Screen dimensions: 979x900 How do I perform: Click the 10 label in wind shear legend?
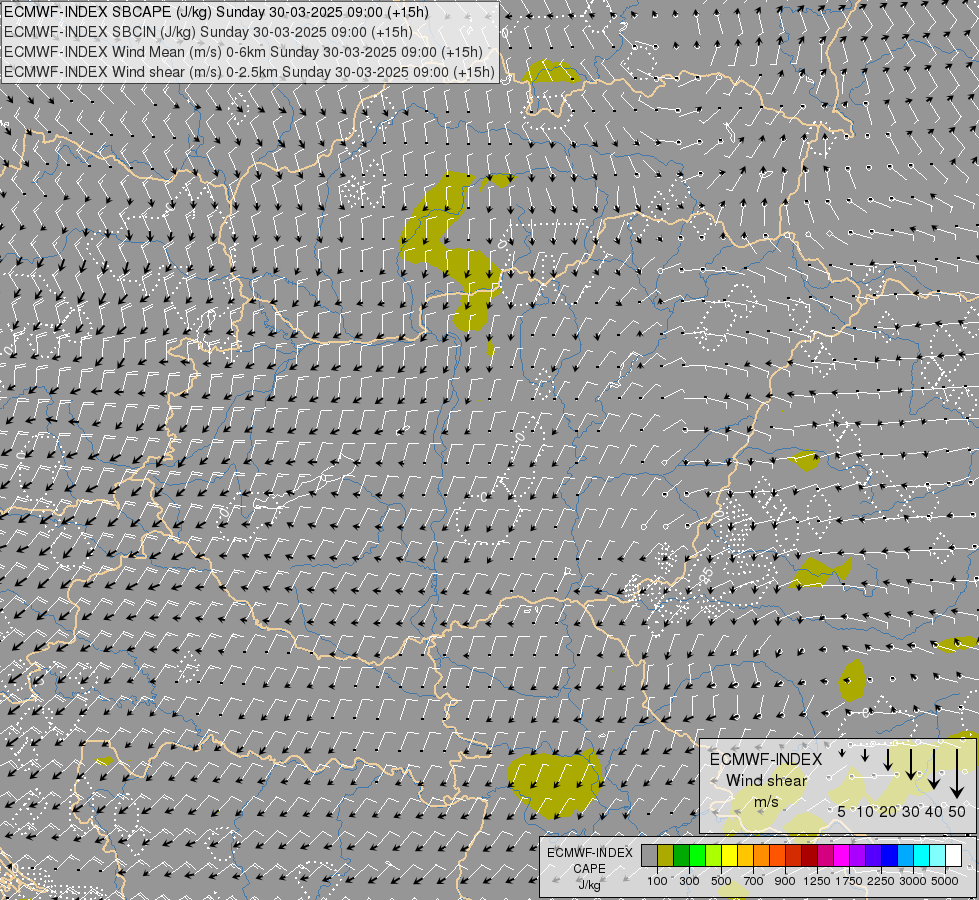click(x=865, y=811)
